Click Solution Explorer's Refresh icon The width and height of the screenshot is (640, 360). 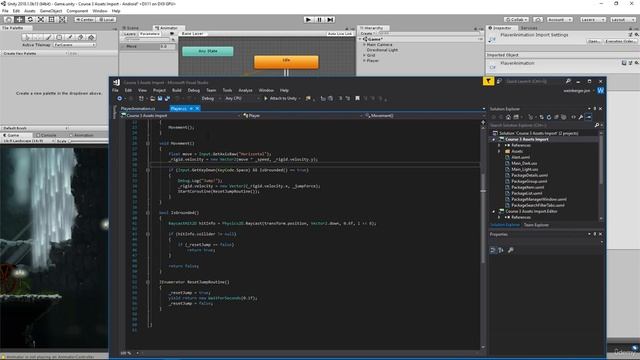point(549,117)
